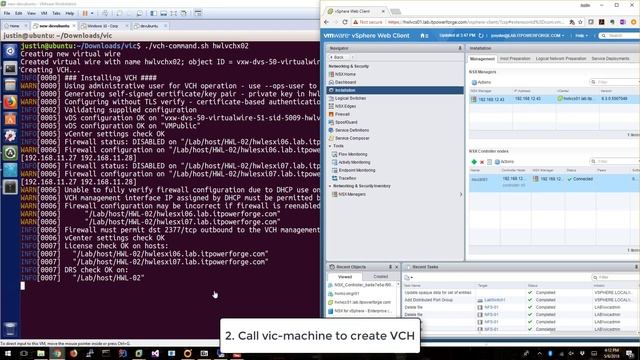Select Logical Switches in Navigator

click(x=350, y=98)
